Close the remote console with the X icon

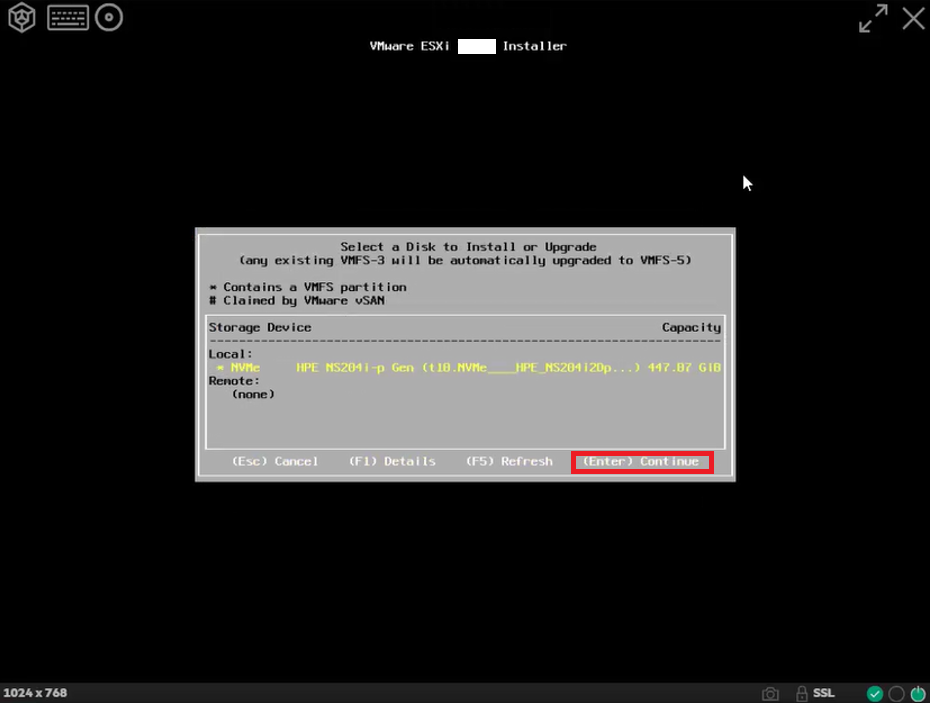(x=914, y=18)
